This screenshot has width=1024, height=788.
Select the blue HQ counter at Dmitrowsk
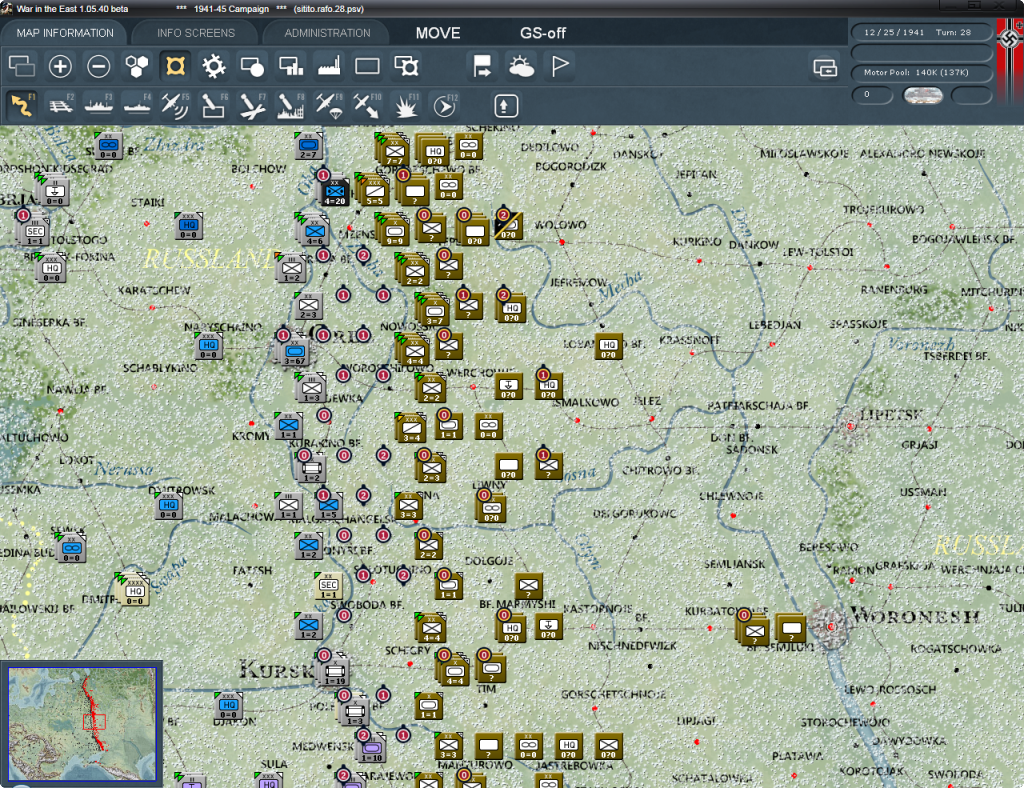tap(169, 507)
